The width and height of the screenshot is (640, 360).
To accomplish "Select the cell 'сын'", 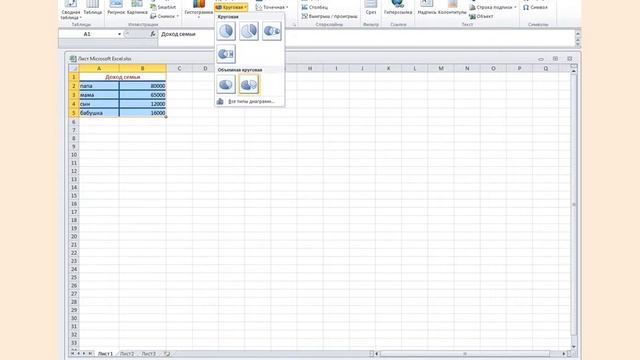I will click(99, 104).
